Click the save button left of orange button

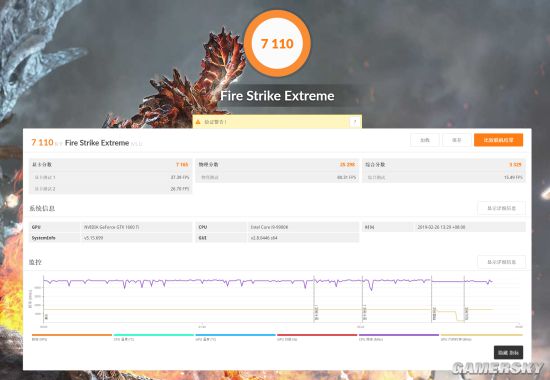456,140
